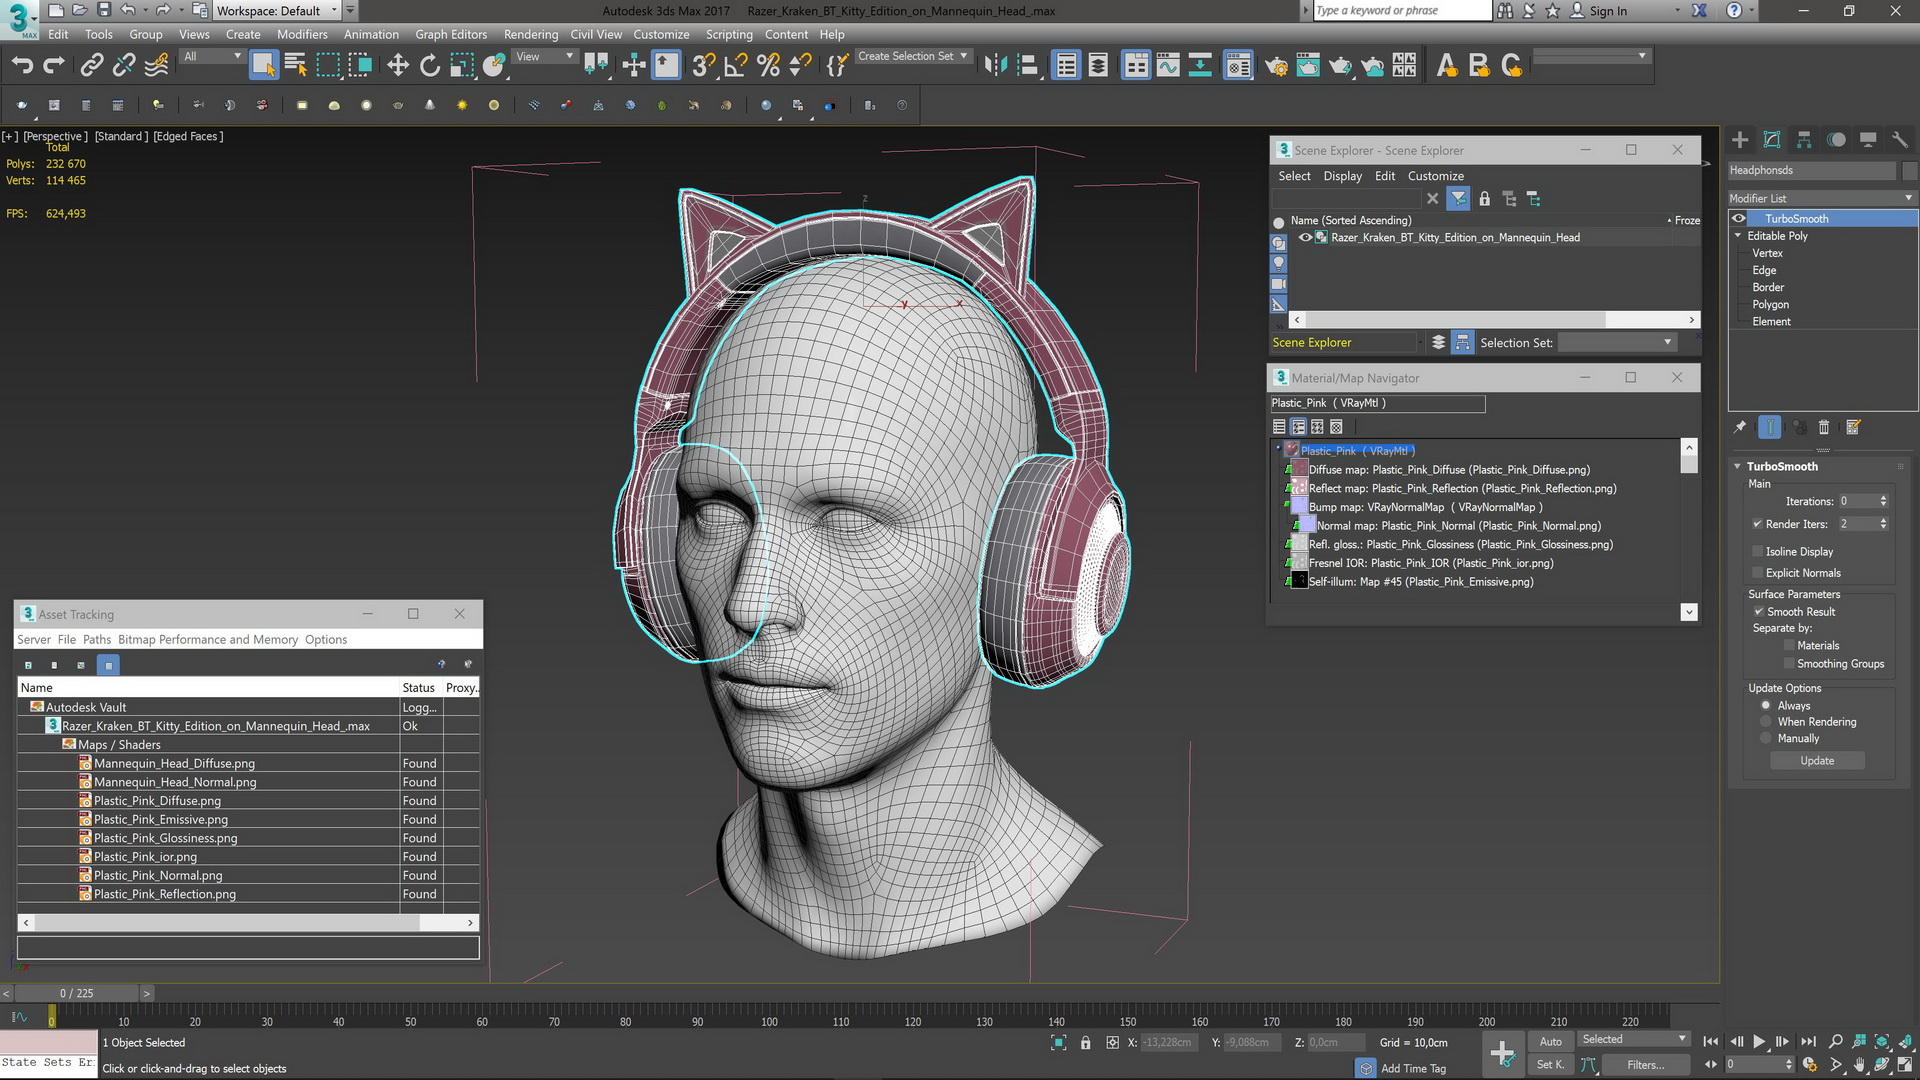
Task: Click the Redo arrow icon
Action: (x=54, y=66)
